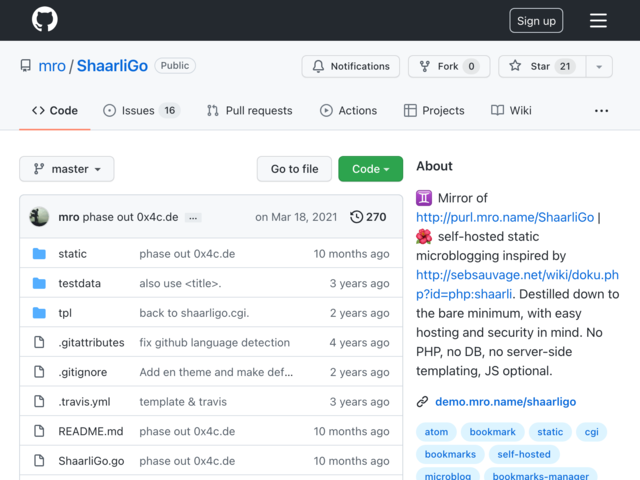This screenshot has width=640, height=480.
Task: Select the static topic tag
Action: (x=550, y=432)
